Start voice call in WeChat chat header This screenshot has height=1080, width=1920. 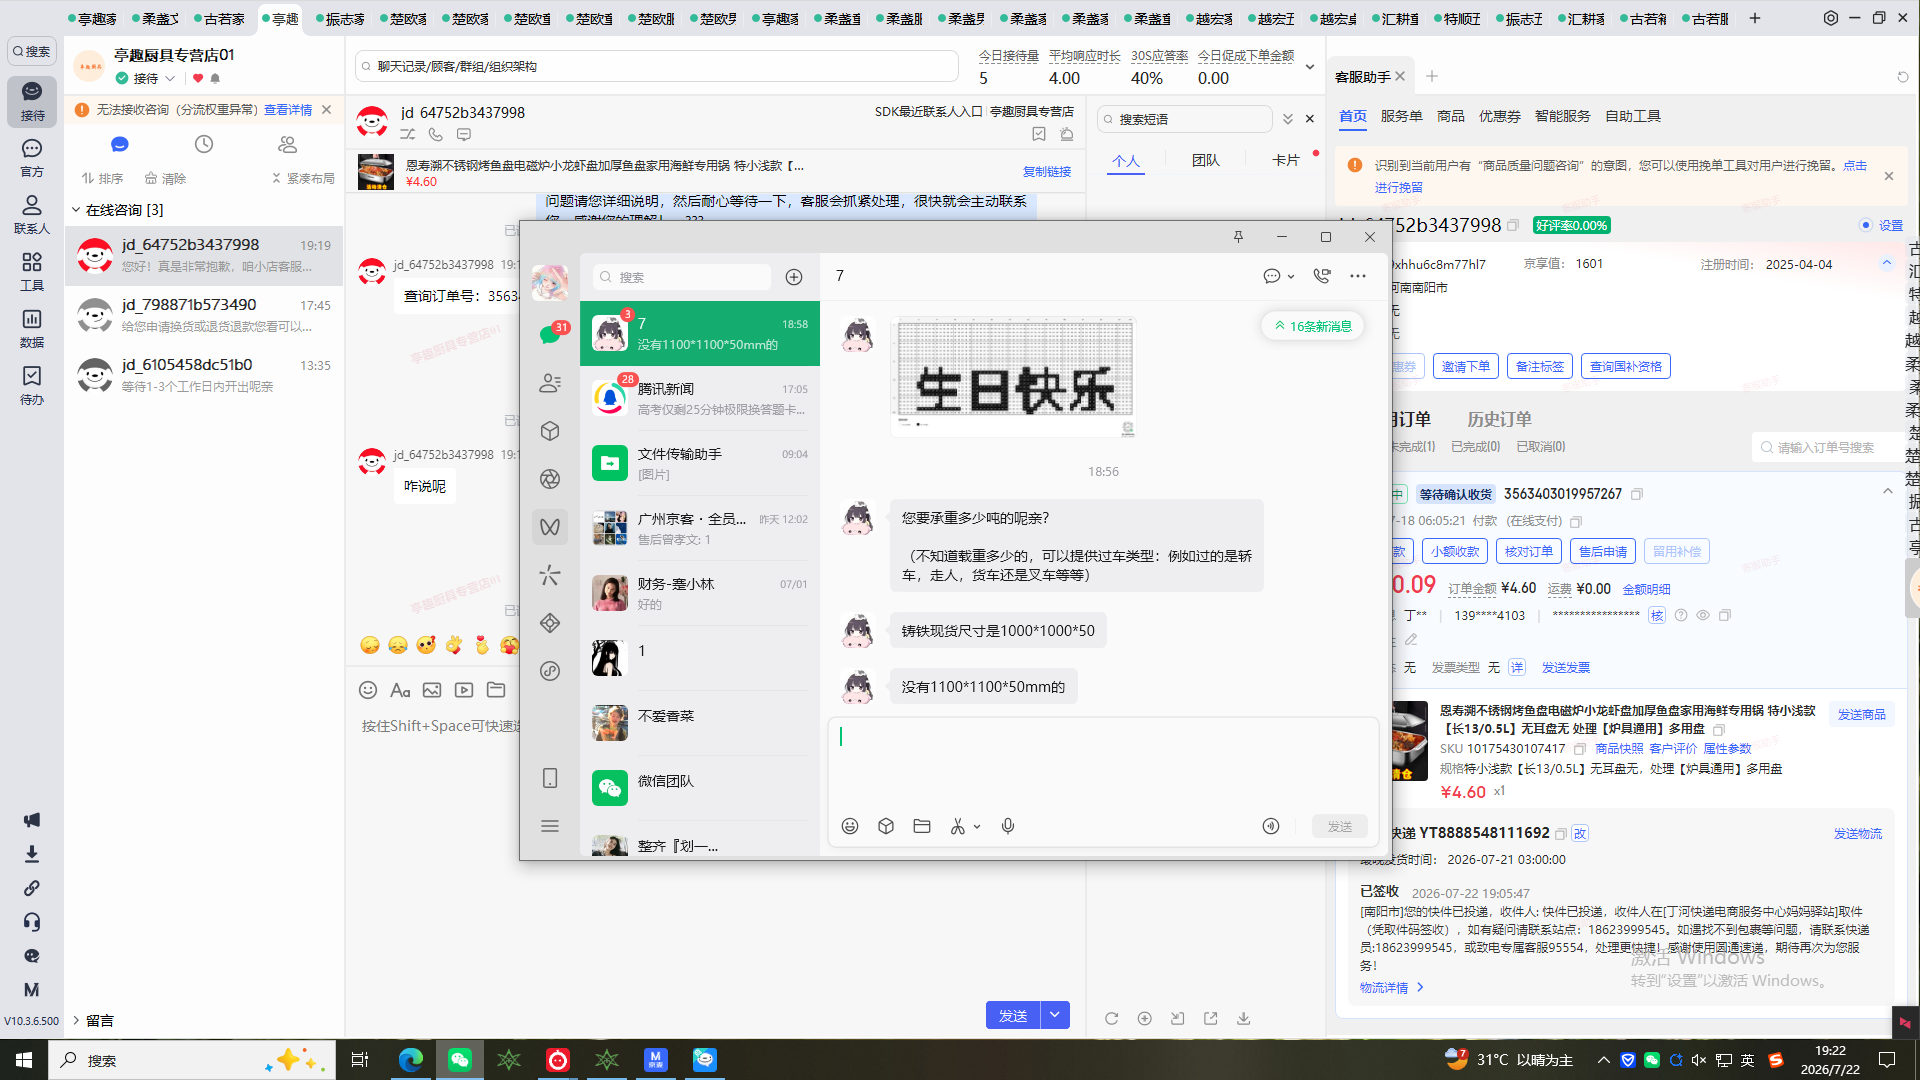coord(1322,276)
